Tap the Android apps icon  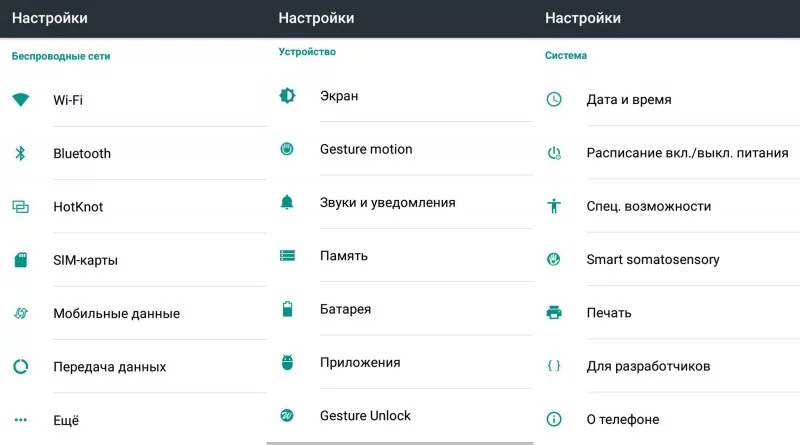coord(287,362)
